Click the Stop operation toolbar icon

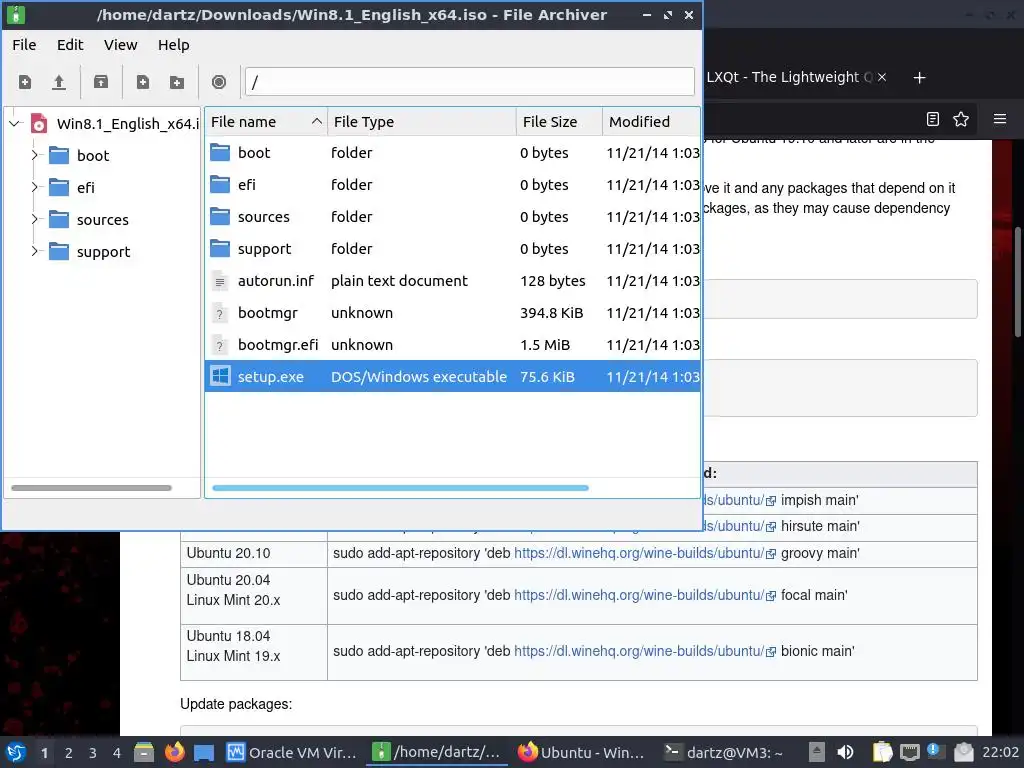[x=219, y=82]
